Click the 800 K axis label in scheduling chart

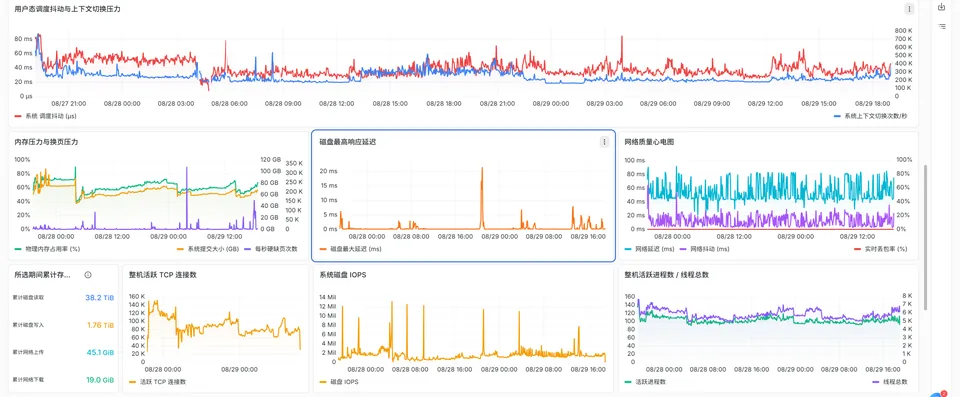tap(904, 30)
